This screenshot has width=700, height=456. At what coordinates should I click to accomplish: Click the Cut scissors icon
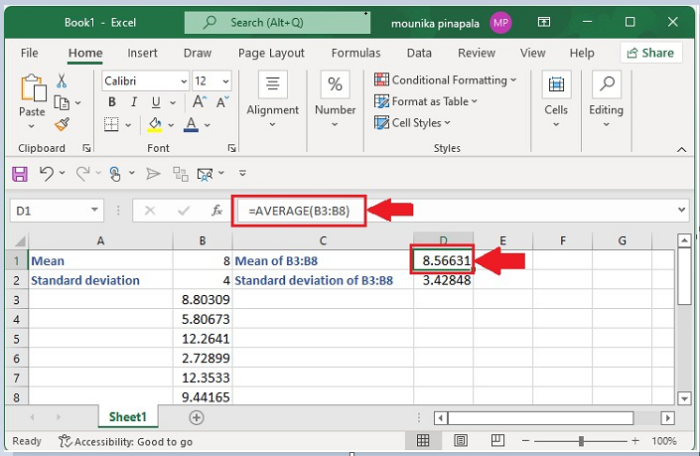(x=62, y=81)
